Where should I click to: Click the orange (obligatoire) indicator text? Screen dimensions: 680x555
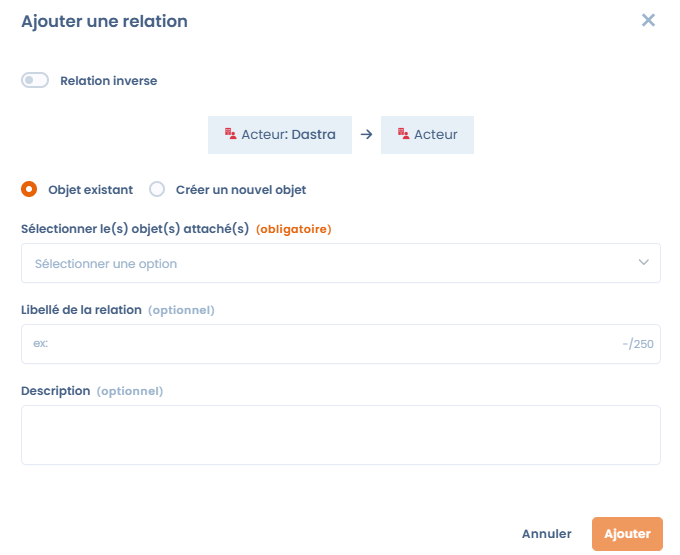click(x=294, y=229)
